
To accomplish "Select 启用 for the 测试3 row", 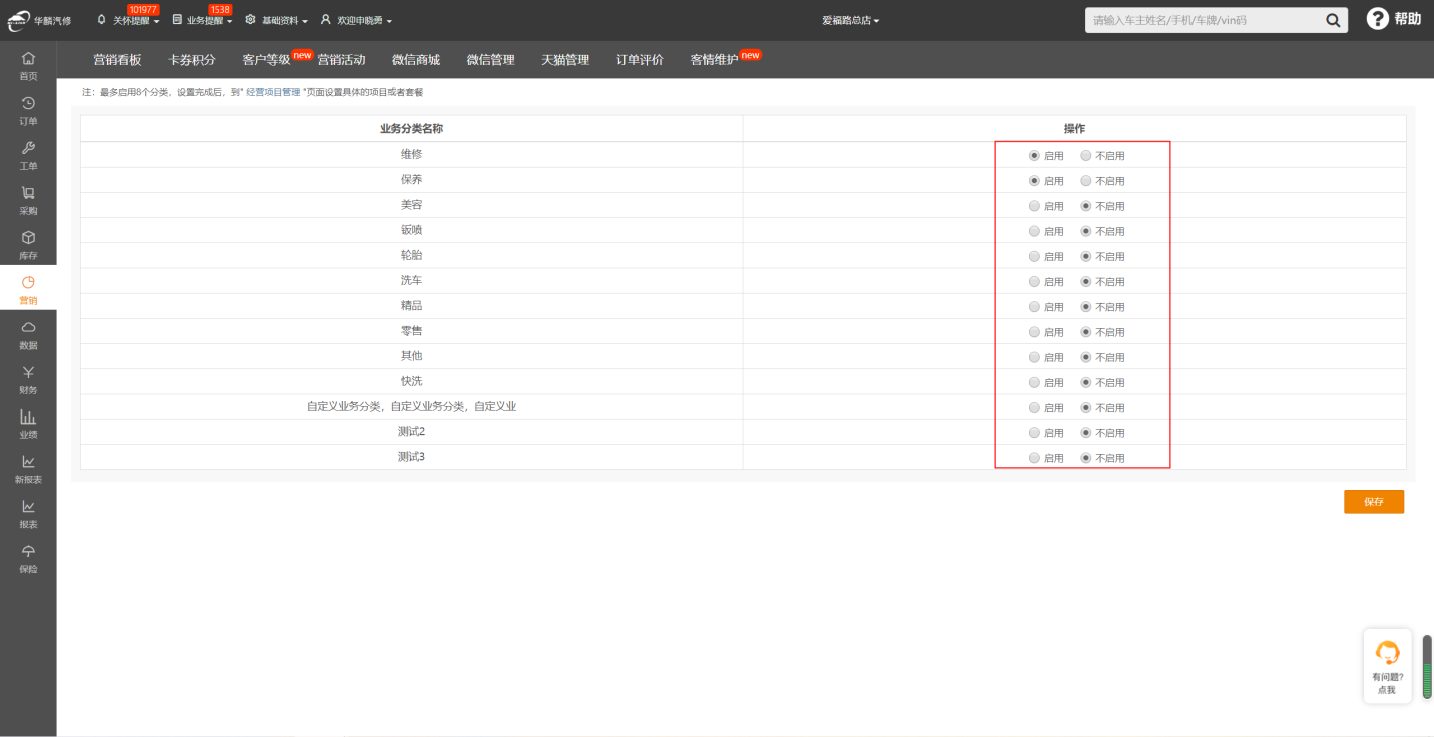I will tap(1034, 458).
